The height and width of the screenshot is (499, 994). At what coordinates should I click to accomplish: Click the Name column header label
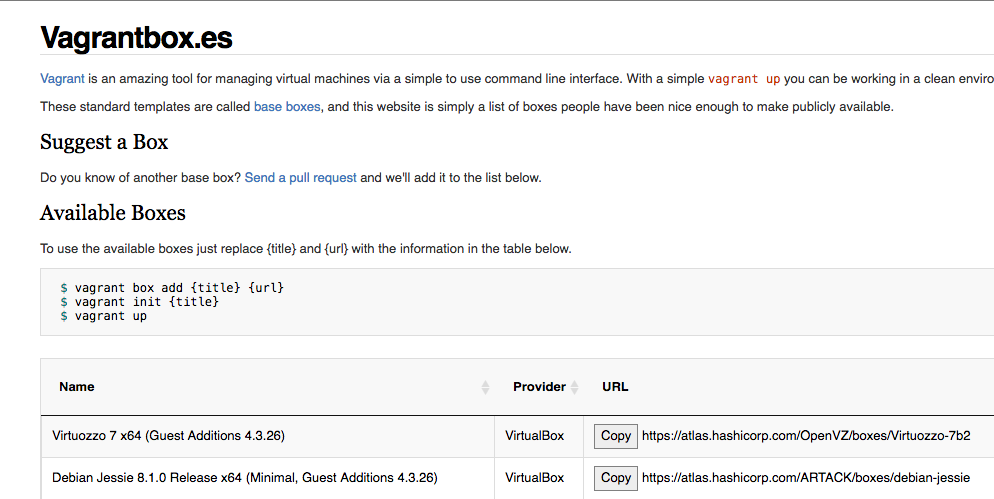(x=77, y=387)
